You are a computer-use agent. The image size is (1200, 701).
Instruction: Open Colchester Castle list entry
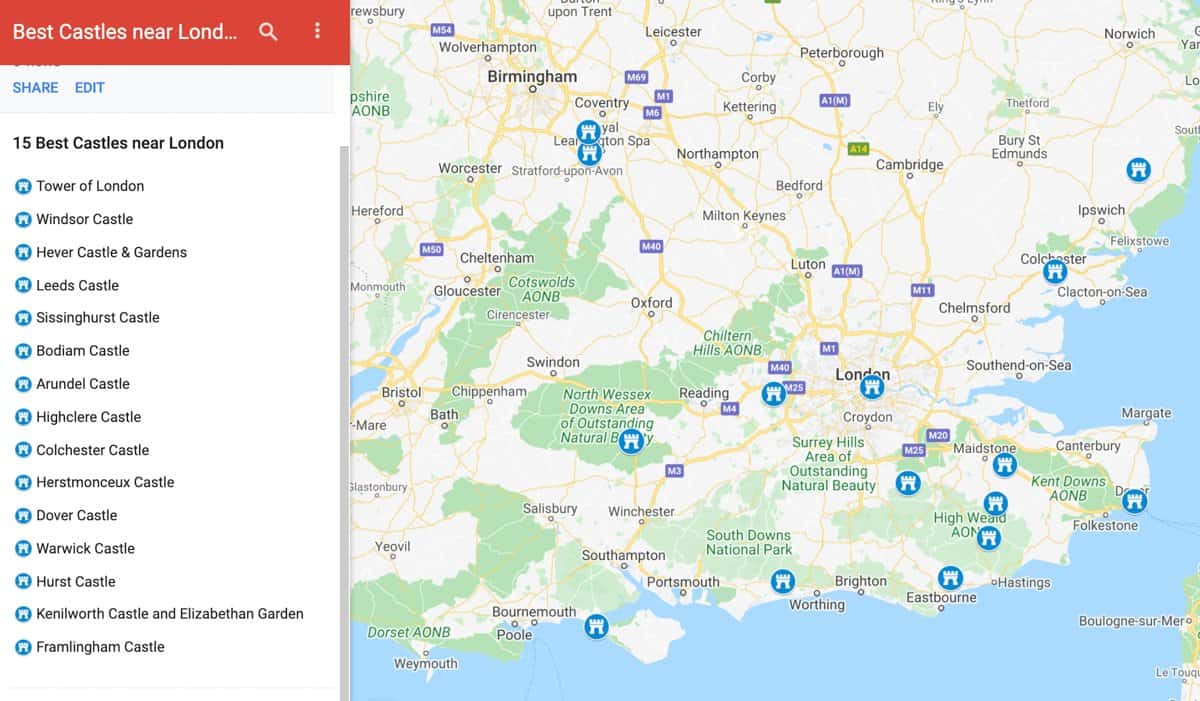coord(92,449)
